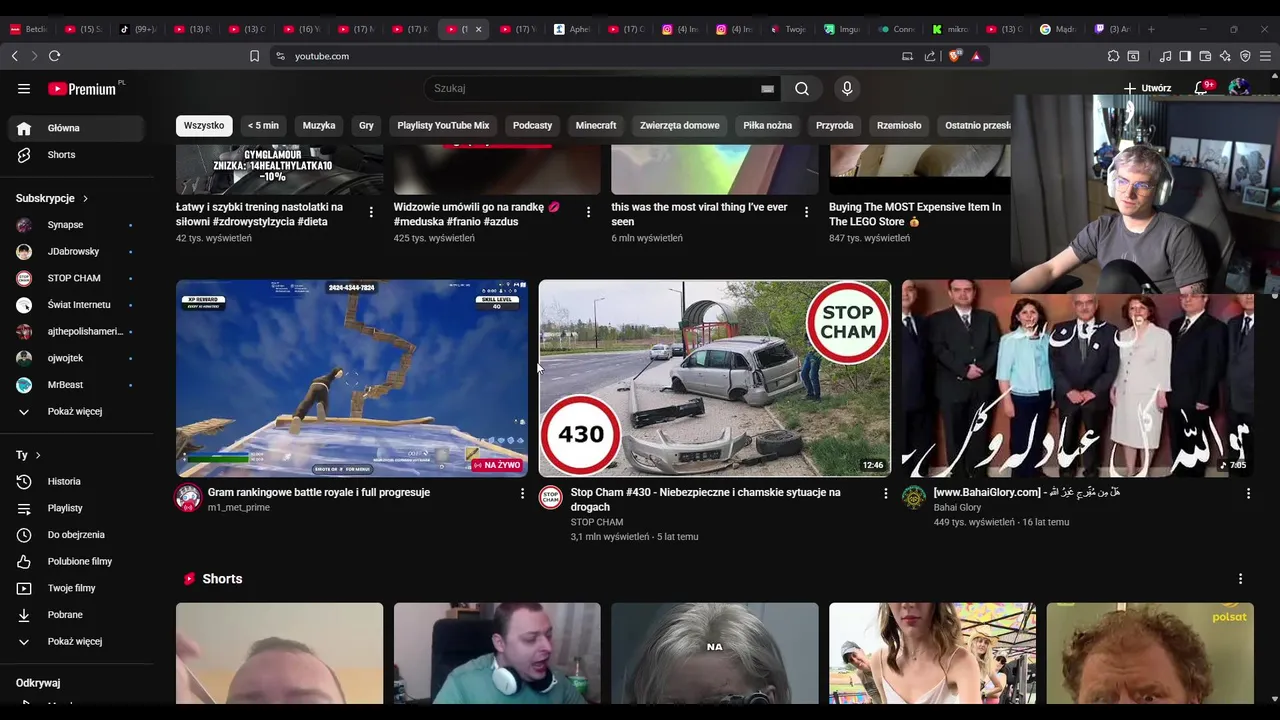Start voice search with microphone icon

847,89
